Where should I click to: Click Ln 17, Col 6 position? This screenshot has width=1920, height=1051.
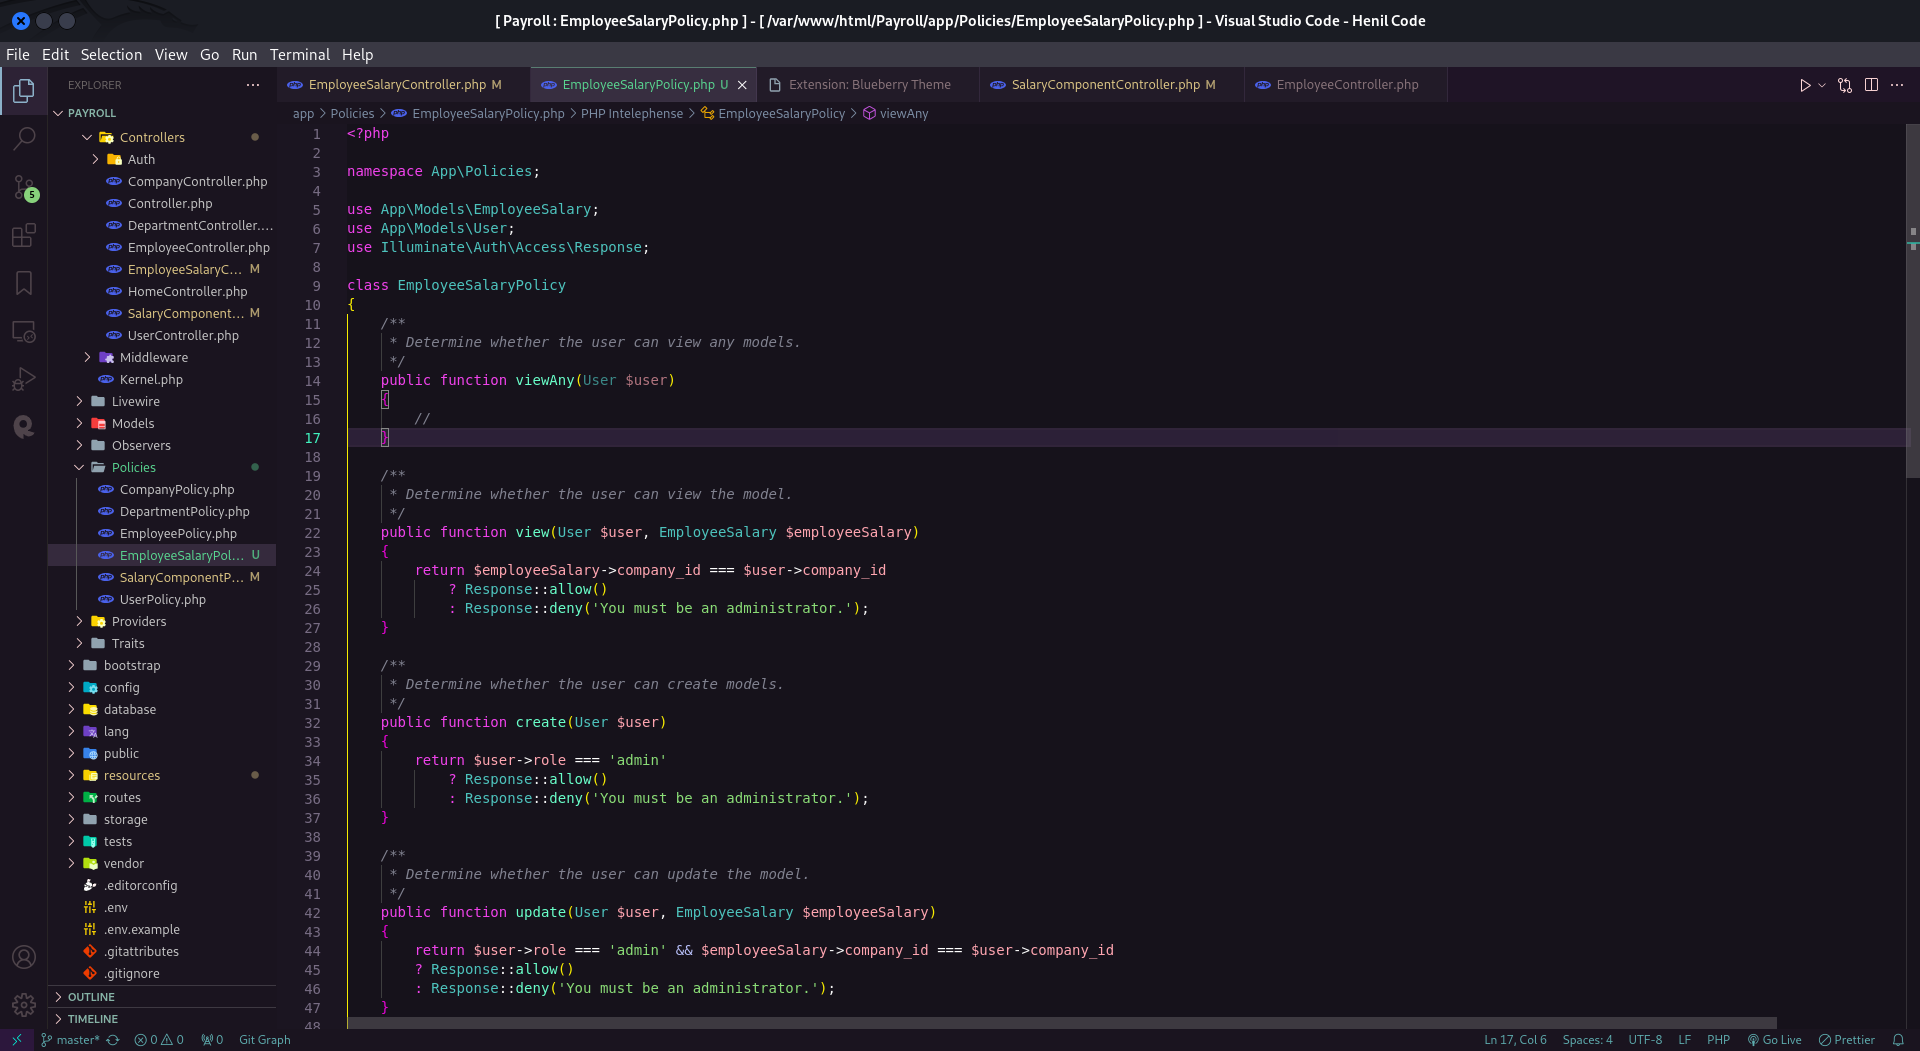[1515, 1040]
